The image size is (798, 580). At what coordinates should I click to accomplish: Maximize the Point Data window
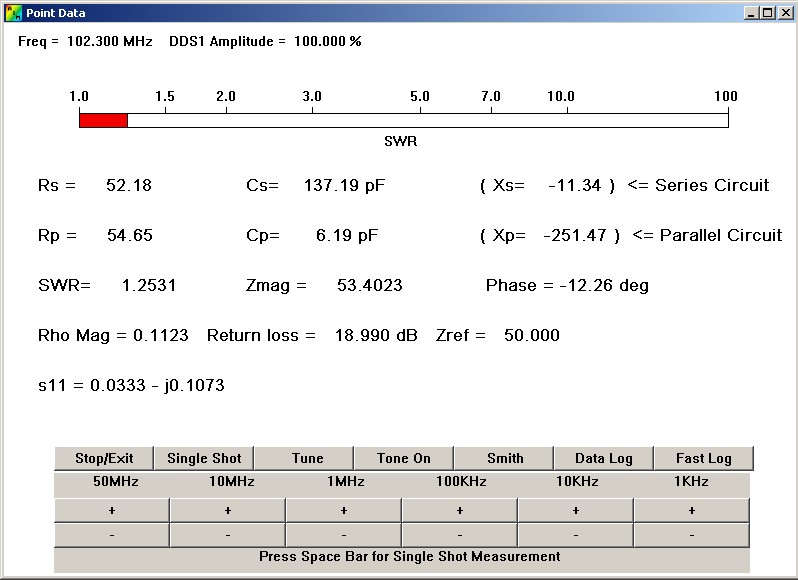point(767,13)
